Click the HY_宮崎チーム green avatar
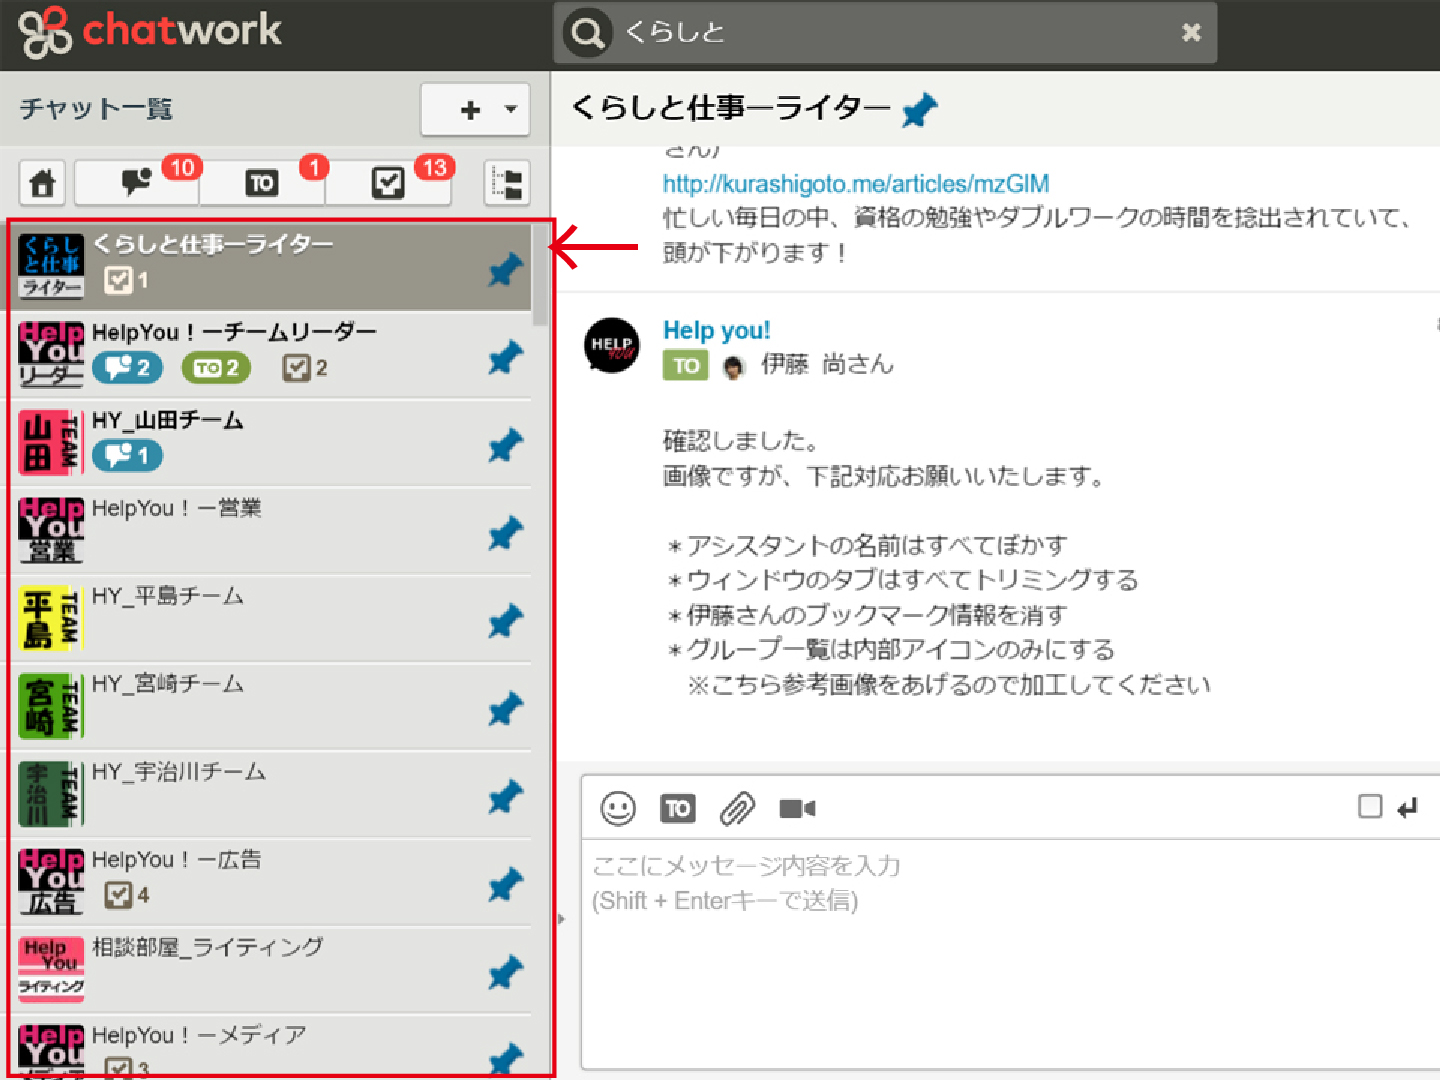 (51, 707)
